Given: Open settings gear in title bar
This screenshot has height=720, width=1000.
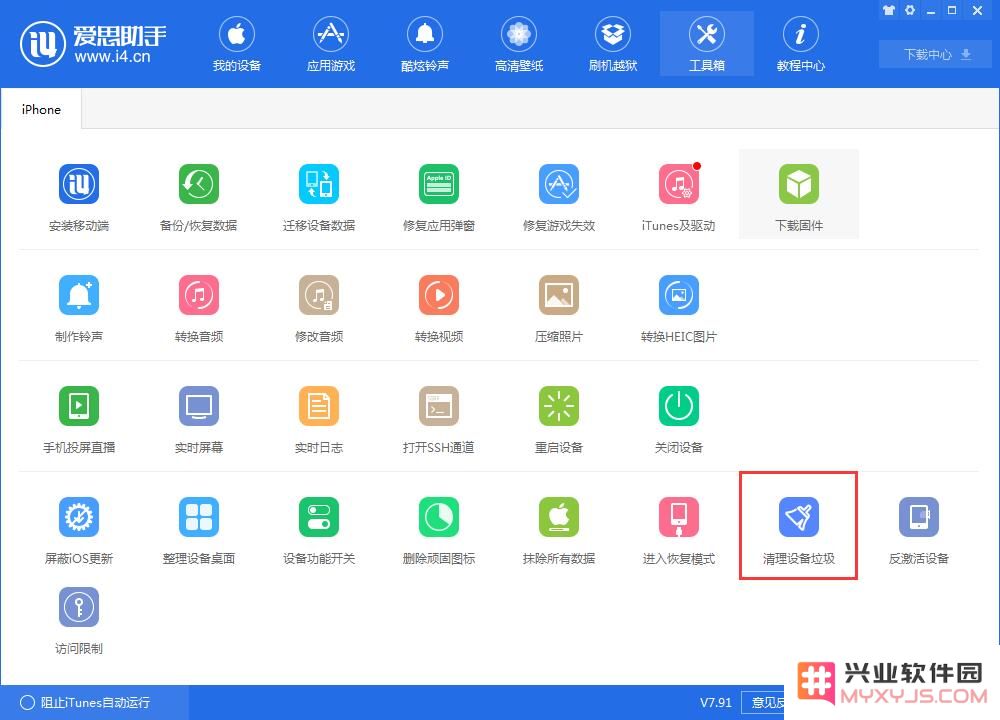Looking at the screenshot, I should [x=910, y=10].
